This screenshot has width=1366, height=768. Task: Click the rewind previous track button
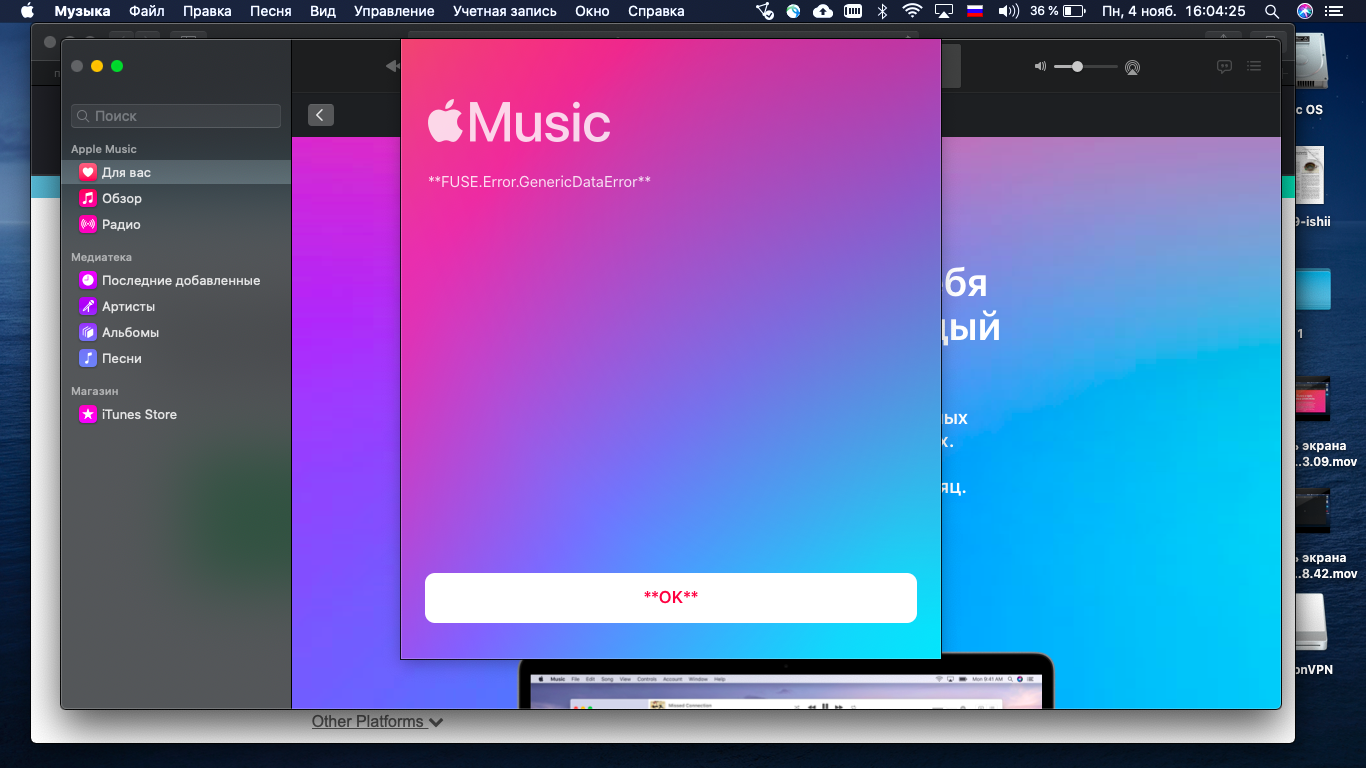[x=392, y=67]
